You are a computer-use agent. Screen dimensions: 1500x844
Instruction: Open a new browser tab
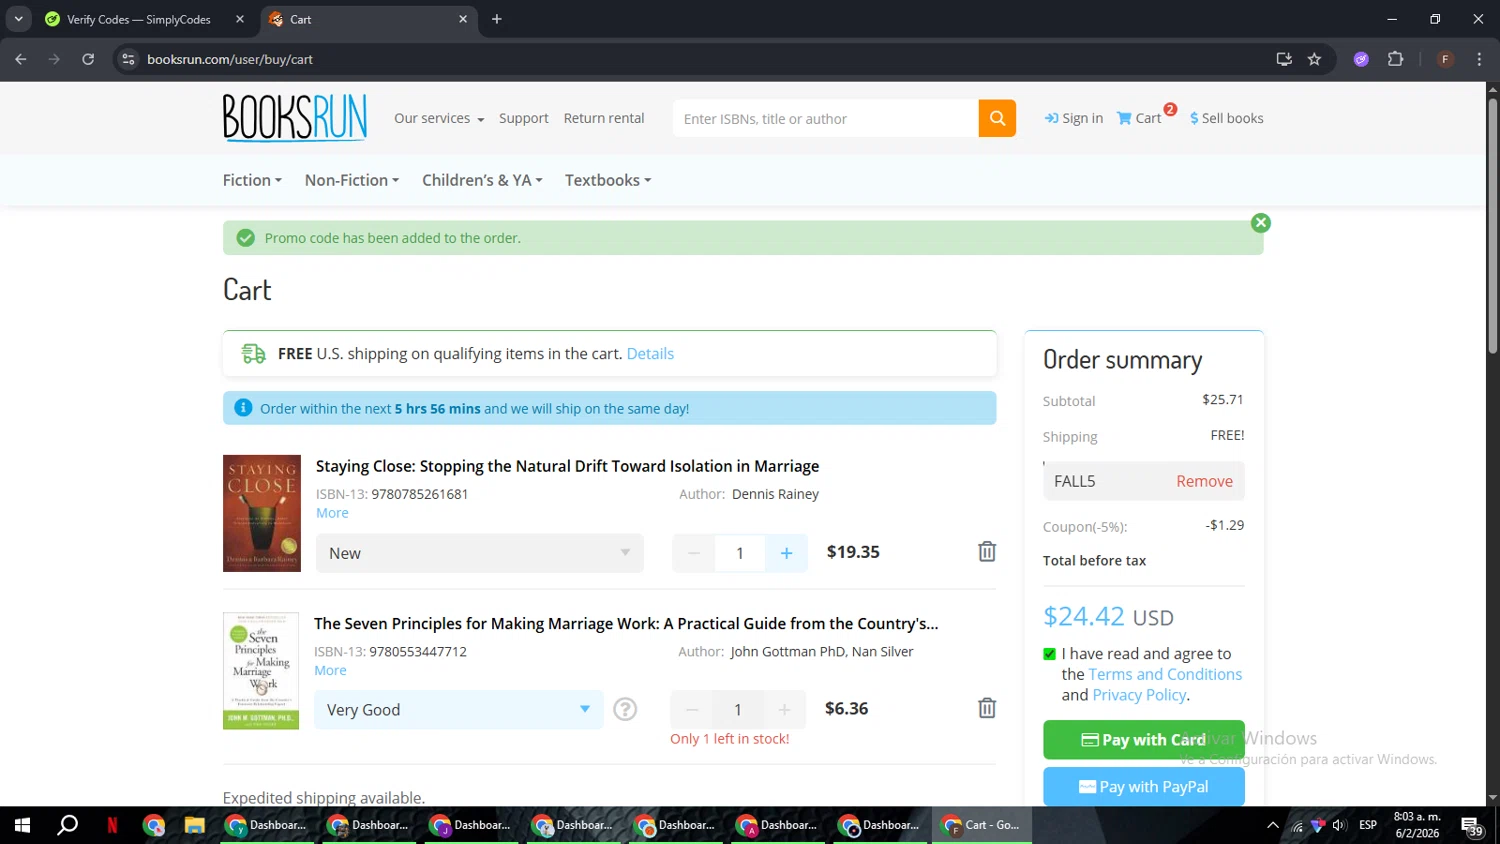click(497, 19)
